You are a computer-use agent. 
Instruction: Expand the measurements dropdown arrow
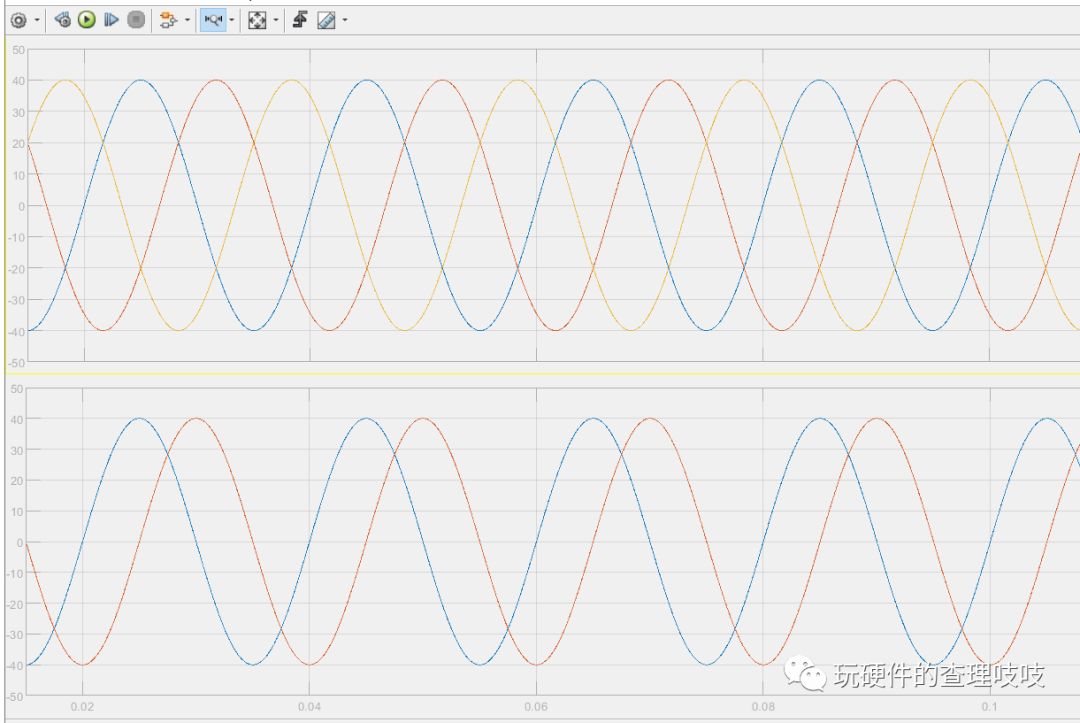coord(345,20)
